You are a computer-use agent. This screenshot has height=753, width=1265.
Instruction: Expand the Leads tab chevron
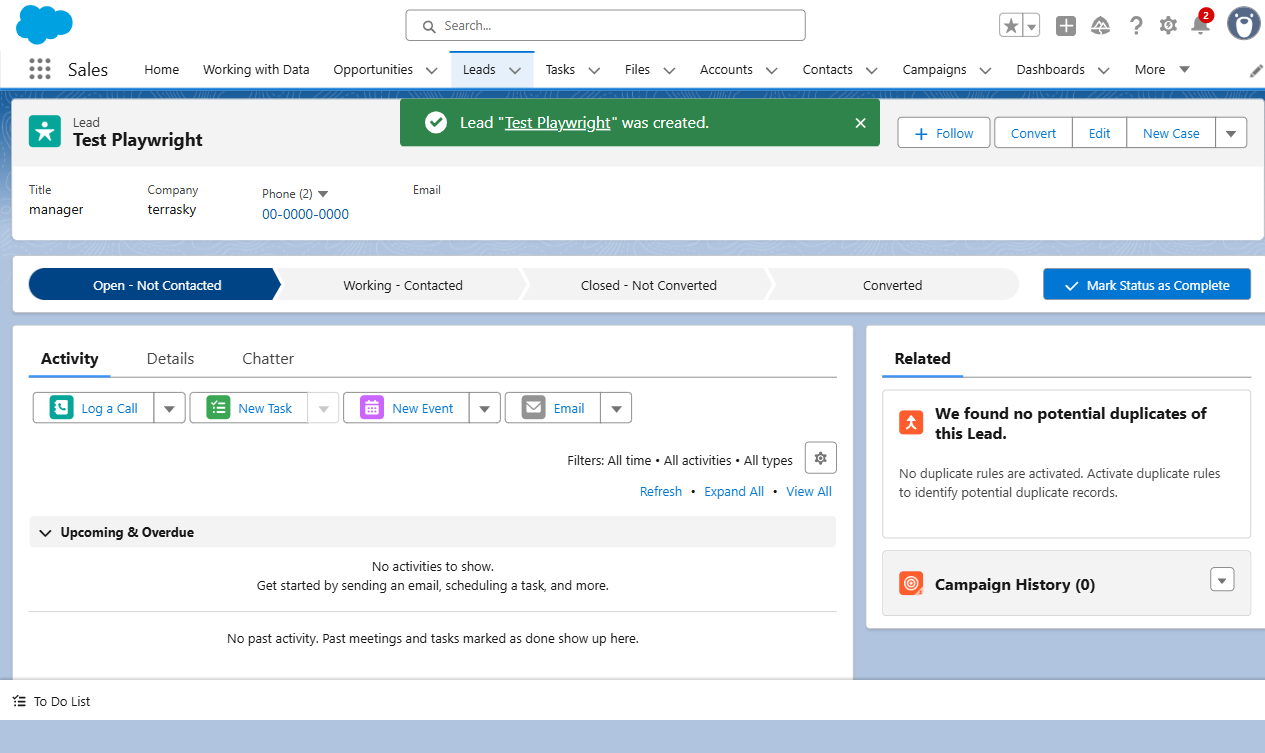point(515,70)
